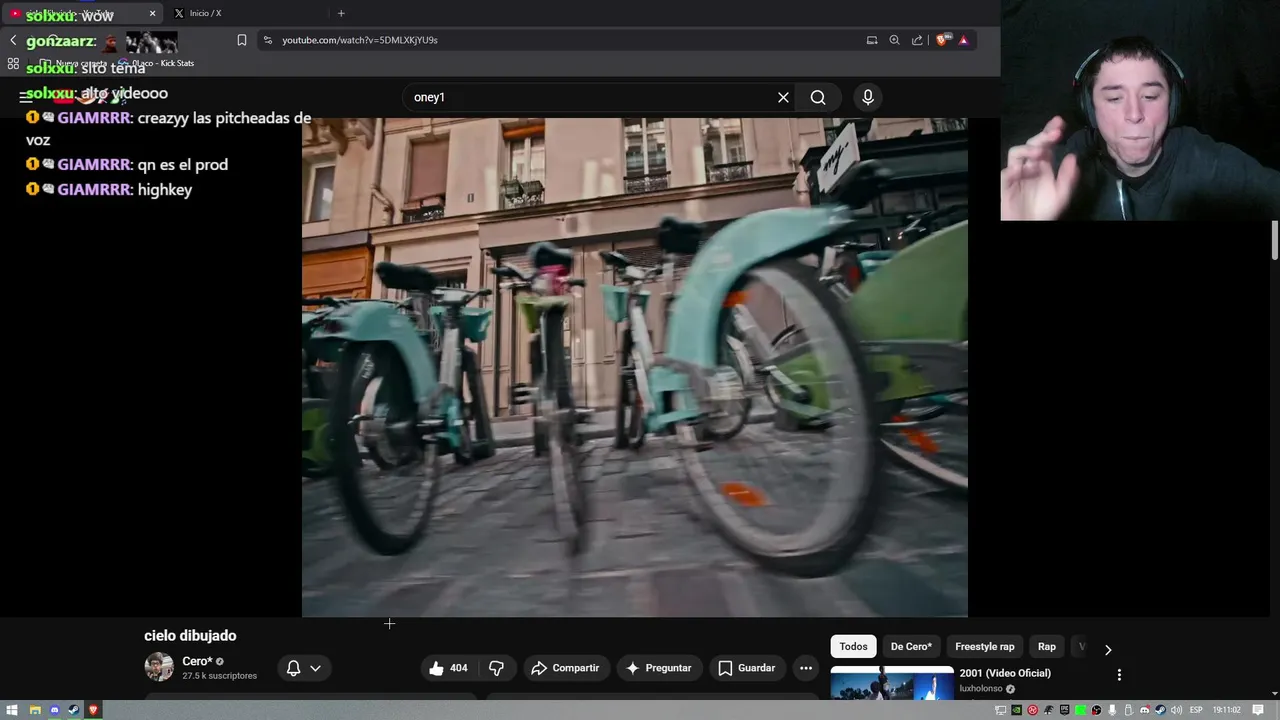Click the NVIDIA tray icon

(1016, 710)
